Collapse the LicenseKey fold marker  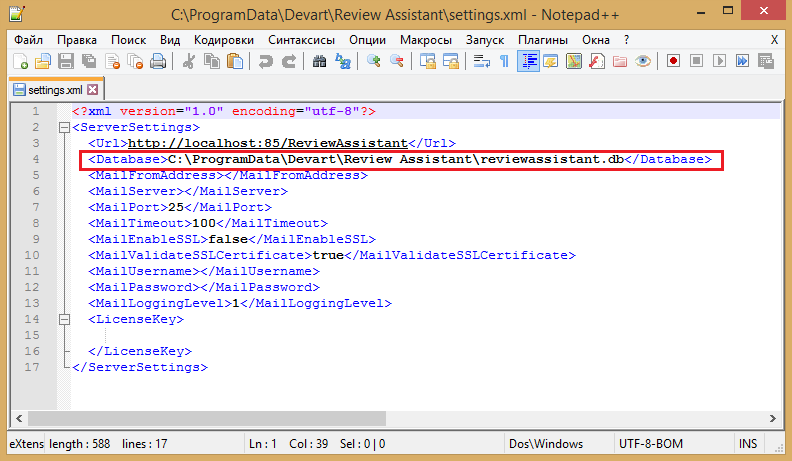[64, 319]
